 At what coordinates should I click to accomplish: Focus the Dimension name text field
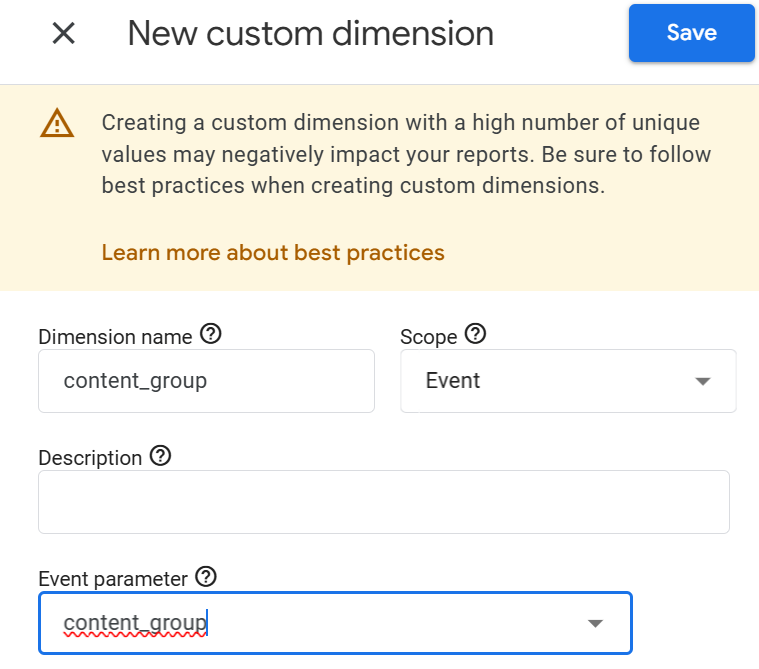[206, 380]
